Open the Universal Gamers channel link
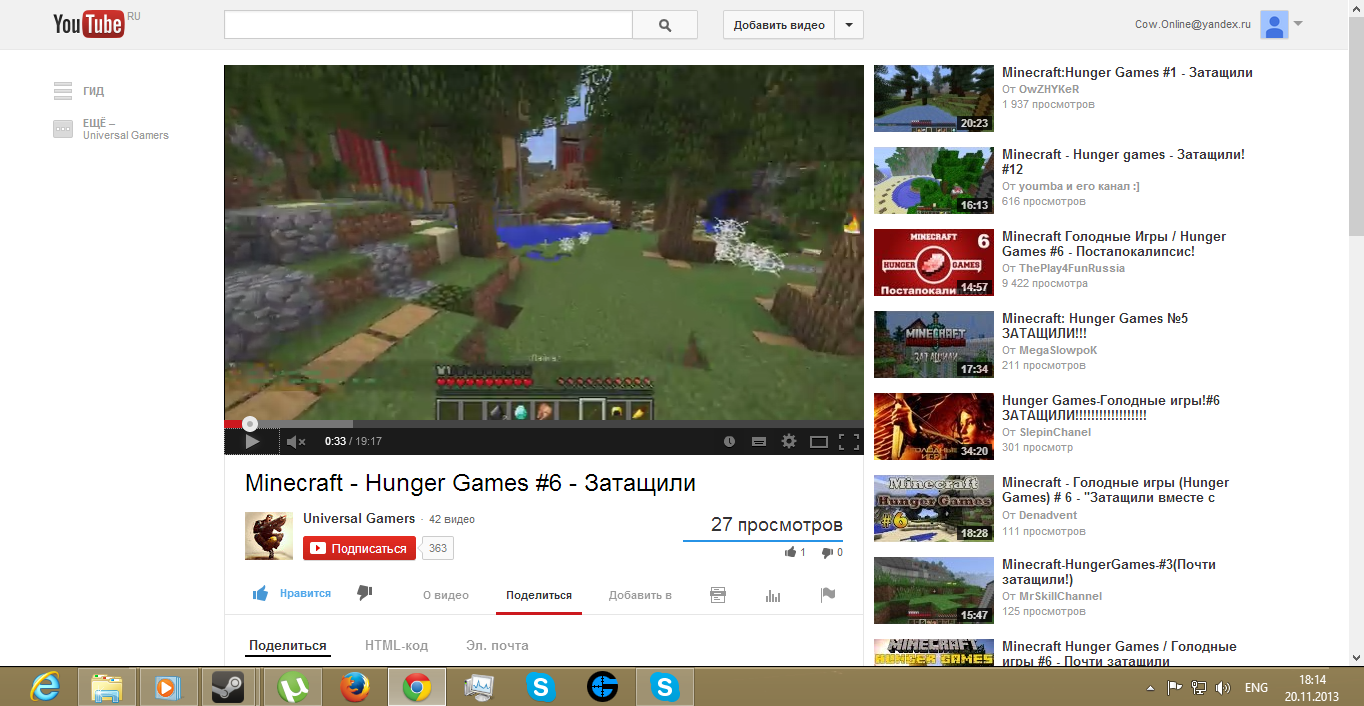The image size is (1364, 706). (359, 519)
